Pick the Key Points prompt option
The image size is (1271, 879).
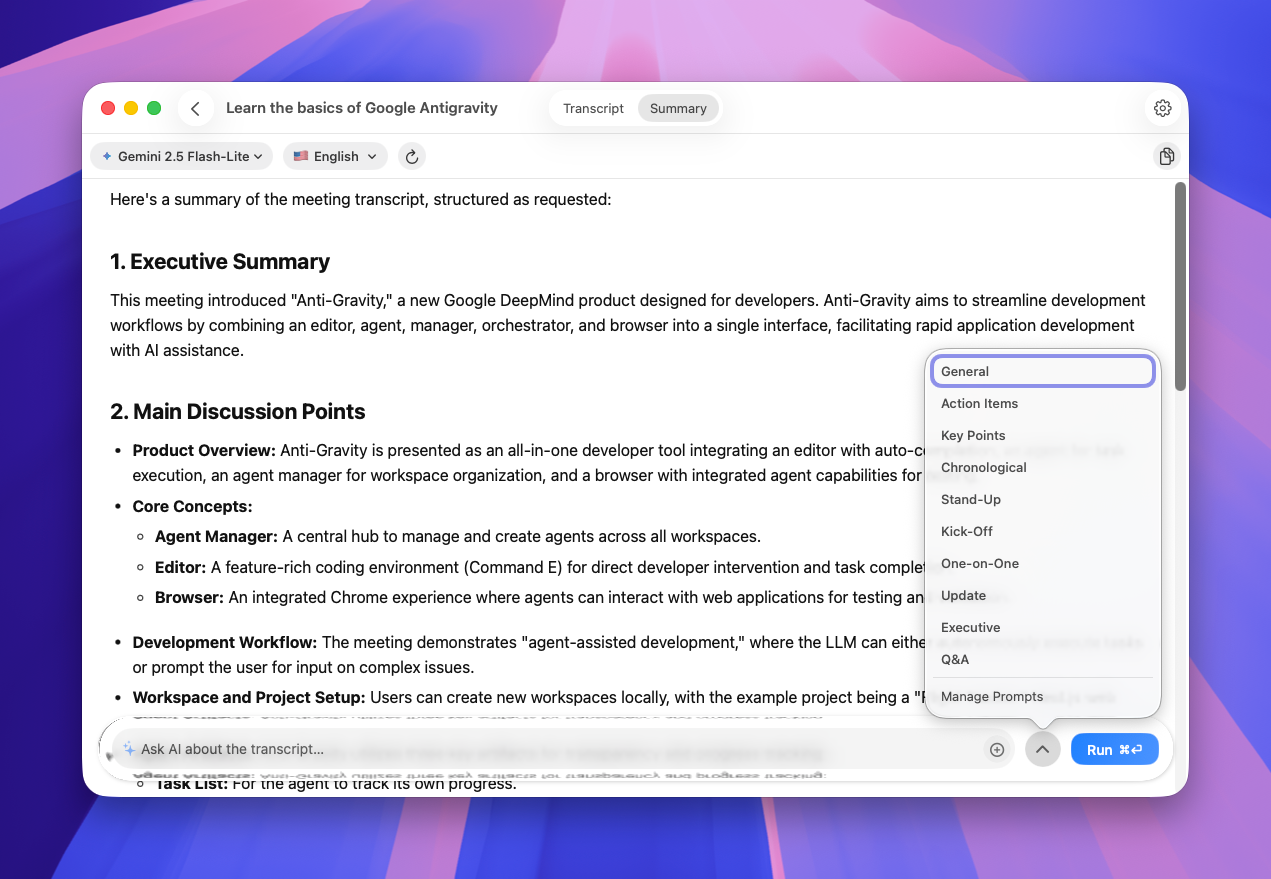pos(973,436)
